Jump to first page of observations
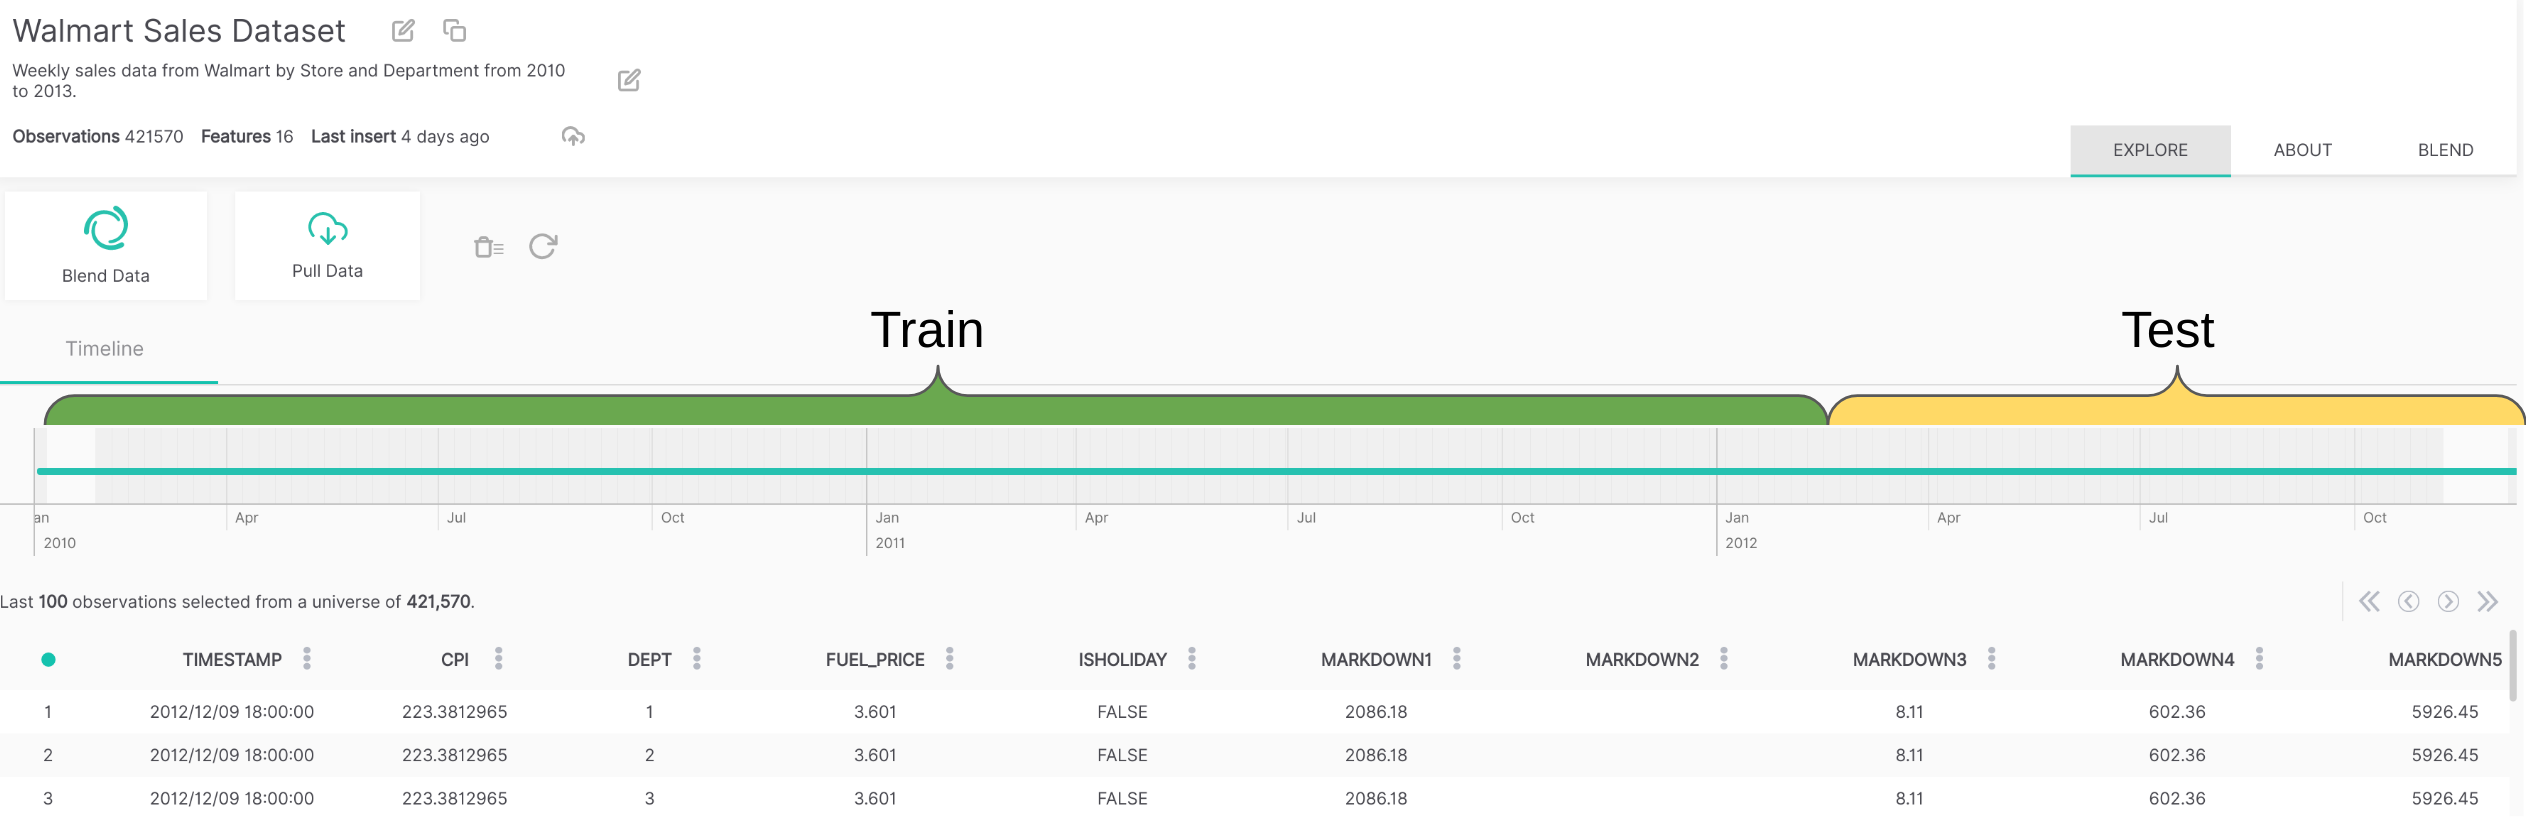 pyautogui.click(x=2369, y=601)
